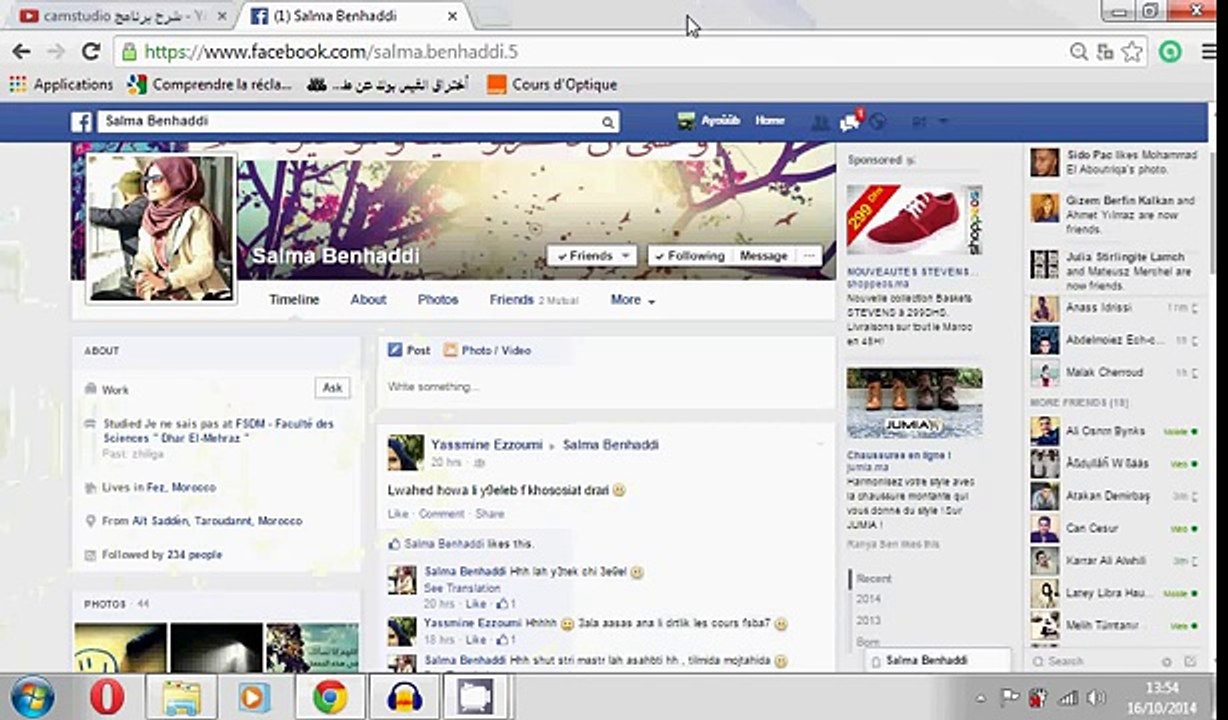This screenshot has width=1228, height=720.
Task: Bookmark this page with the star icon
Action: coord(1131,52)
